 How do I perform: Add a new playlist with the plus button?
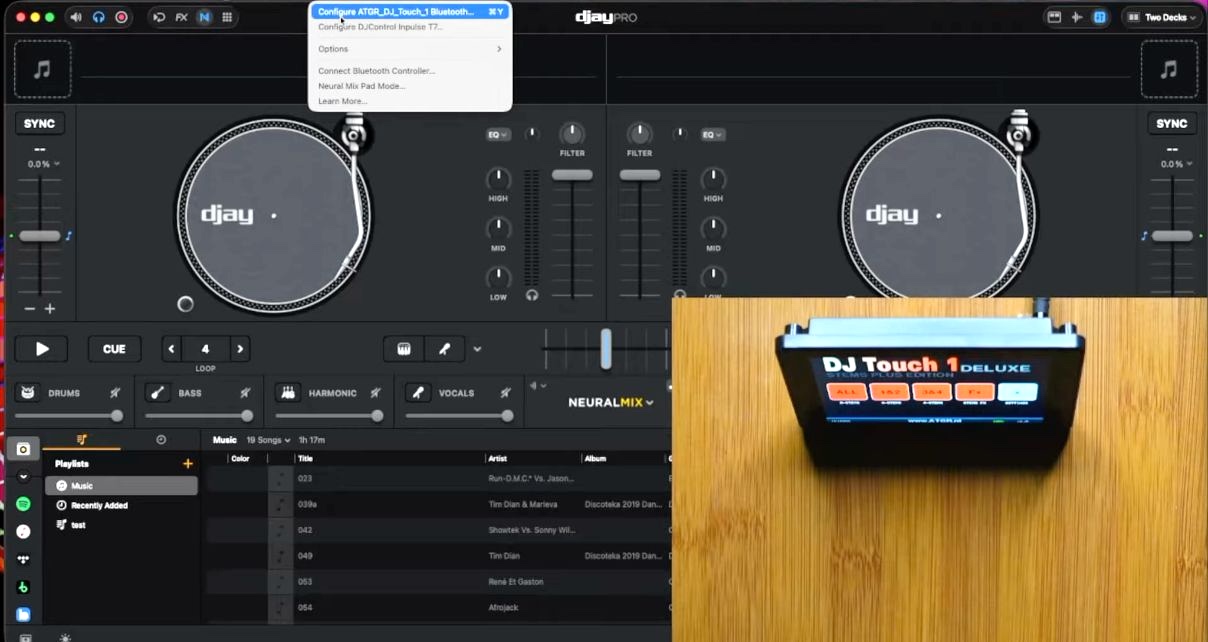(x=188, y=463)
